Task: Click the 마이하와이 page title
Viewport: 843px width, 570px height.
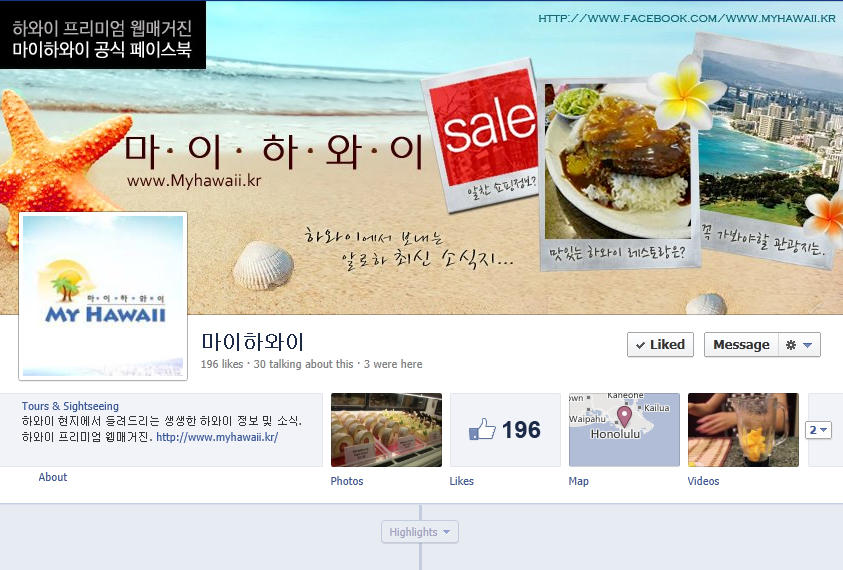Action: pos(253,342)
